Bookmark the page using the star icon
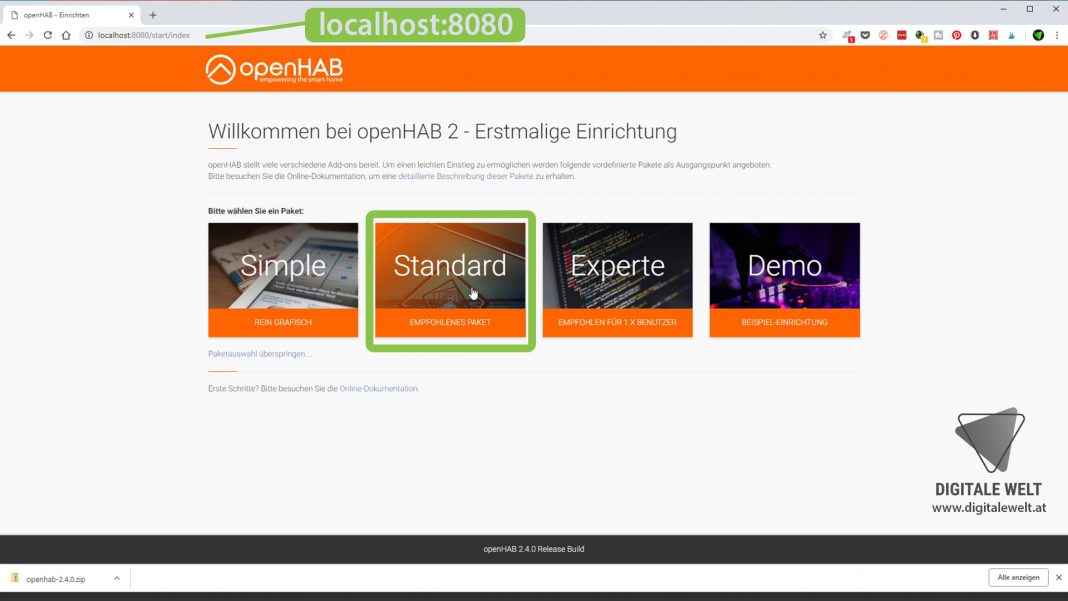 point(822,34)
